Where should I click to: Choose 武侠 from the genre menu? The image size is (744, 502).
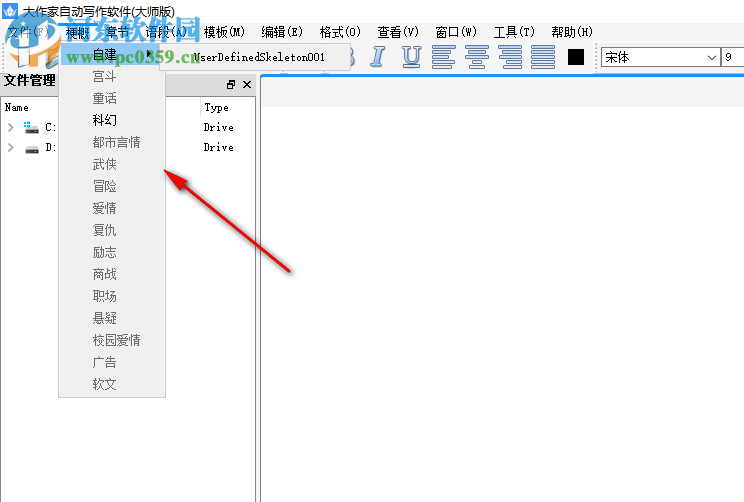pyautogui.click(x=112, y=164)
